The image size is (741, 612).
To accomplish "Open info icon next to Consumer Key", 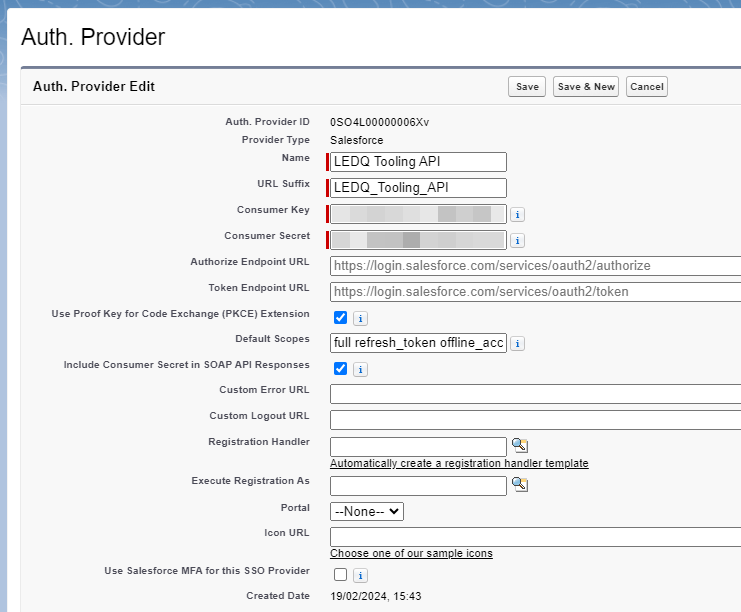I will pos(517,215).
